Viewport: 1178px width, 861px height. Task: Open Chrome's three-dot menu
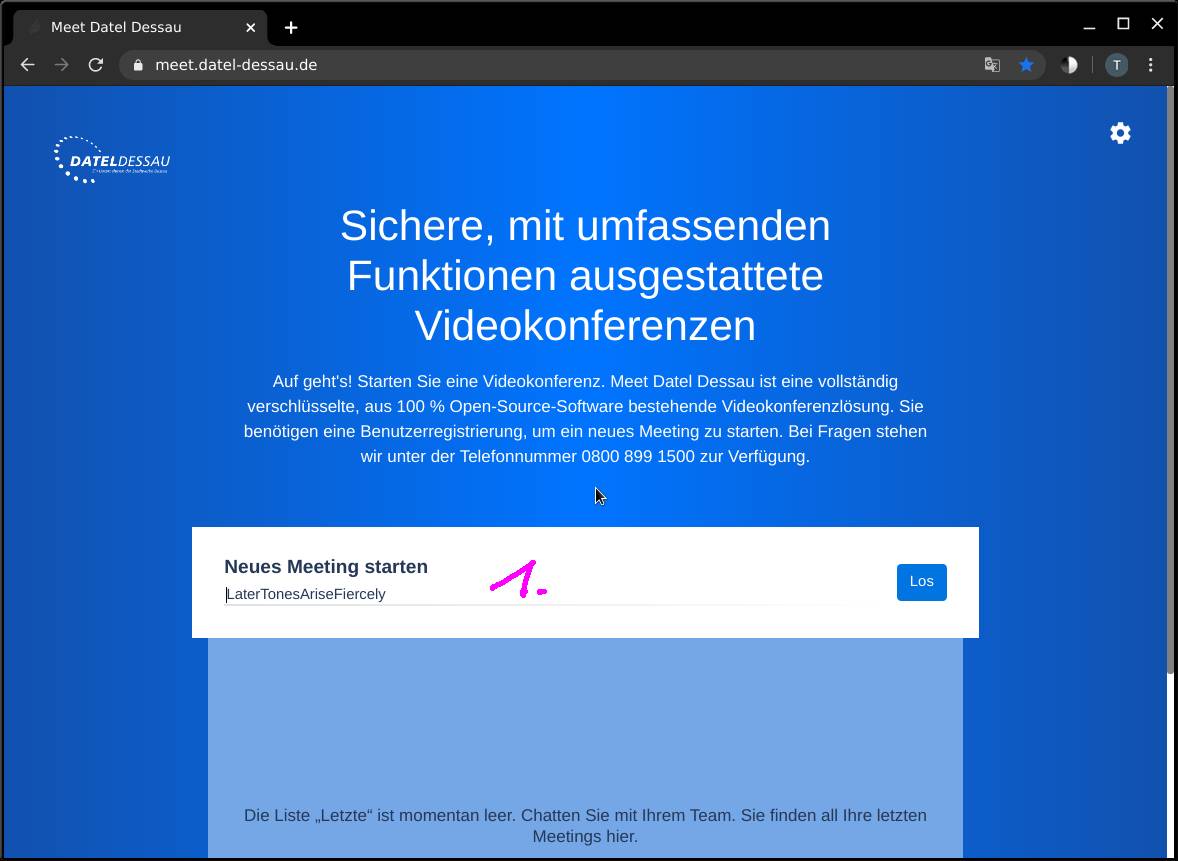click(x=1151, y=65)
